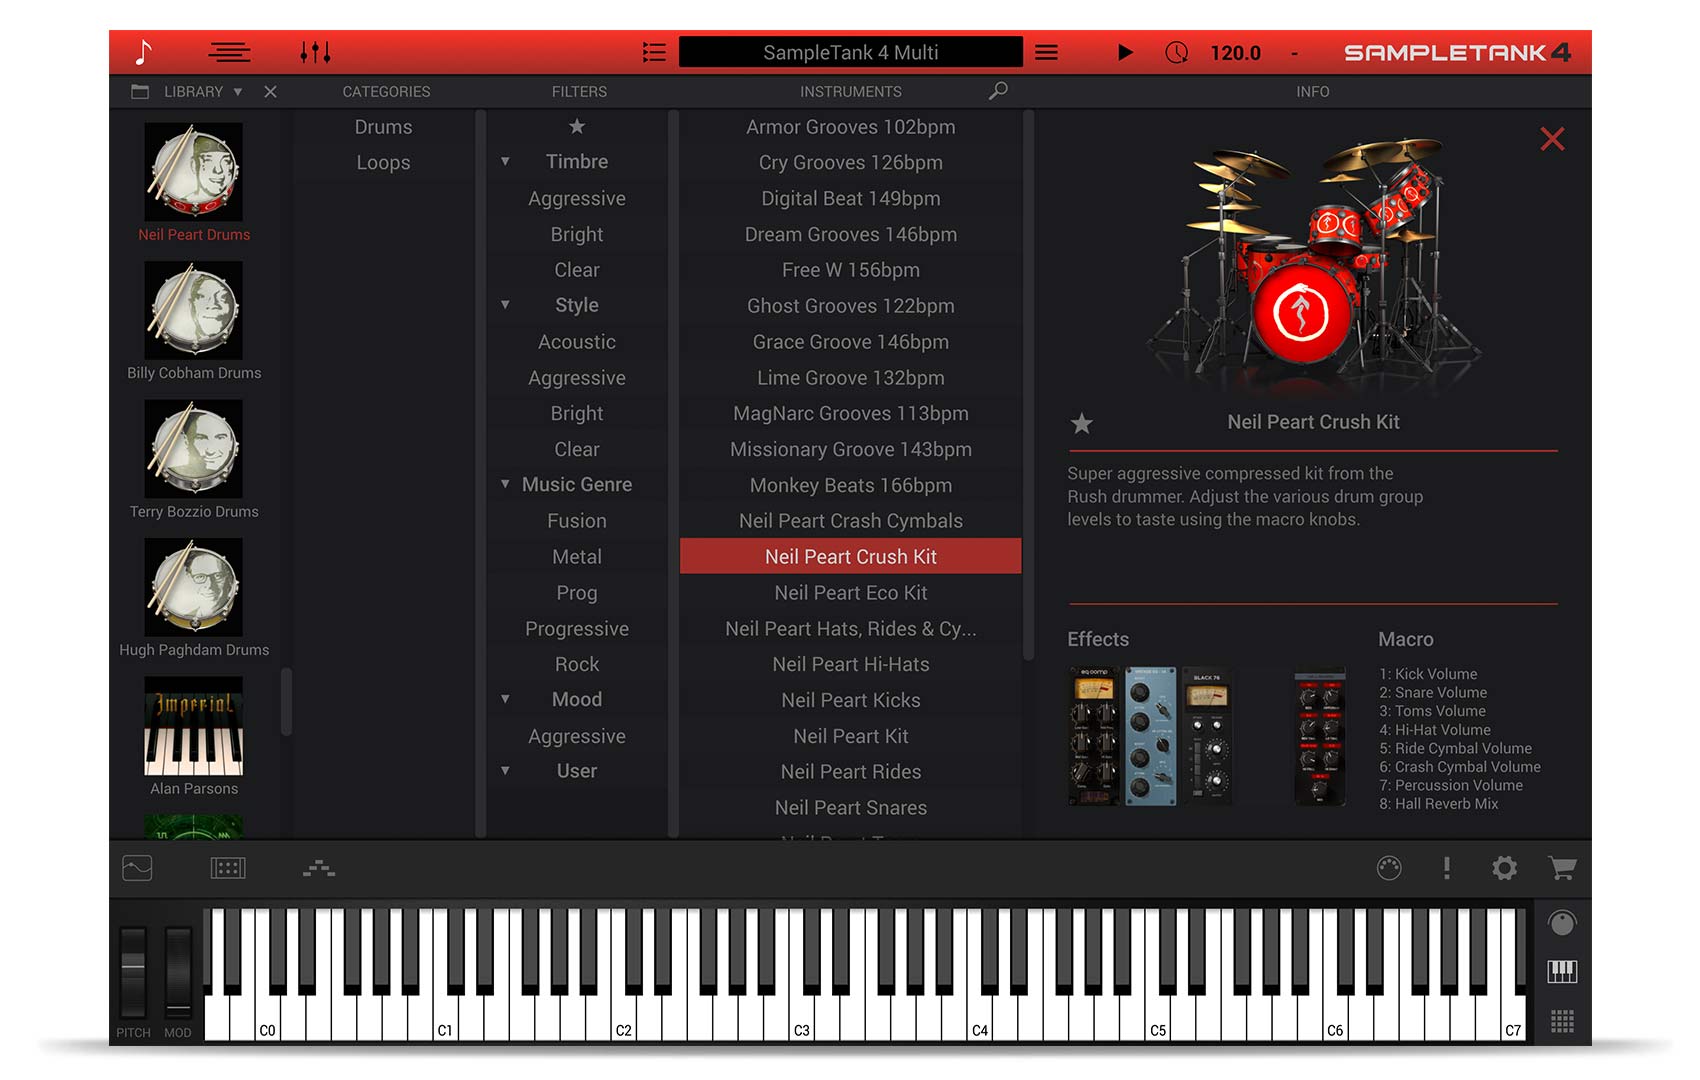Image resolution: width=1700 pixels, height=1080 pixels.
Task: Toggle favorite star for Neil Peart Crush Kit
Action: 1082,424
